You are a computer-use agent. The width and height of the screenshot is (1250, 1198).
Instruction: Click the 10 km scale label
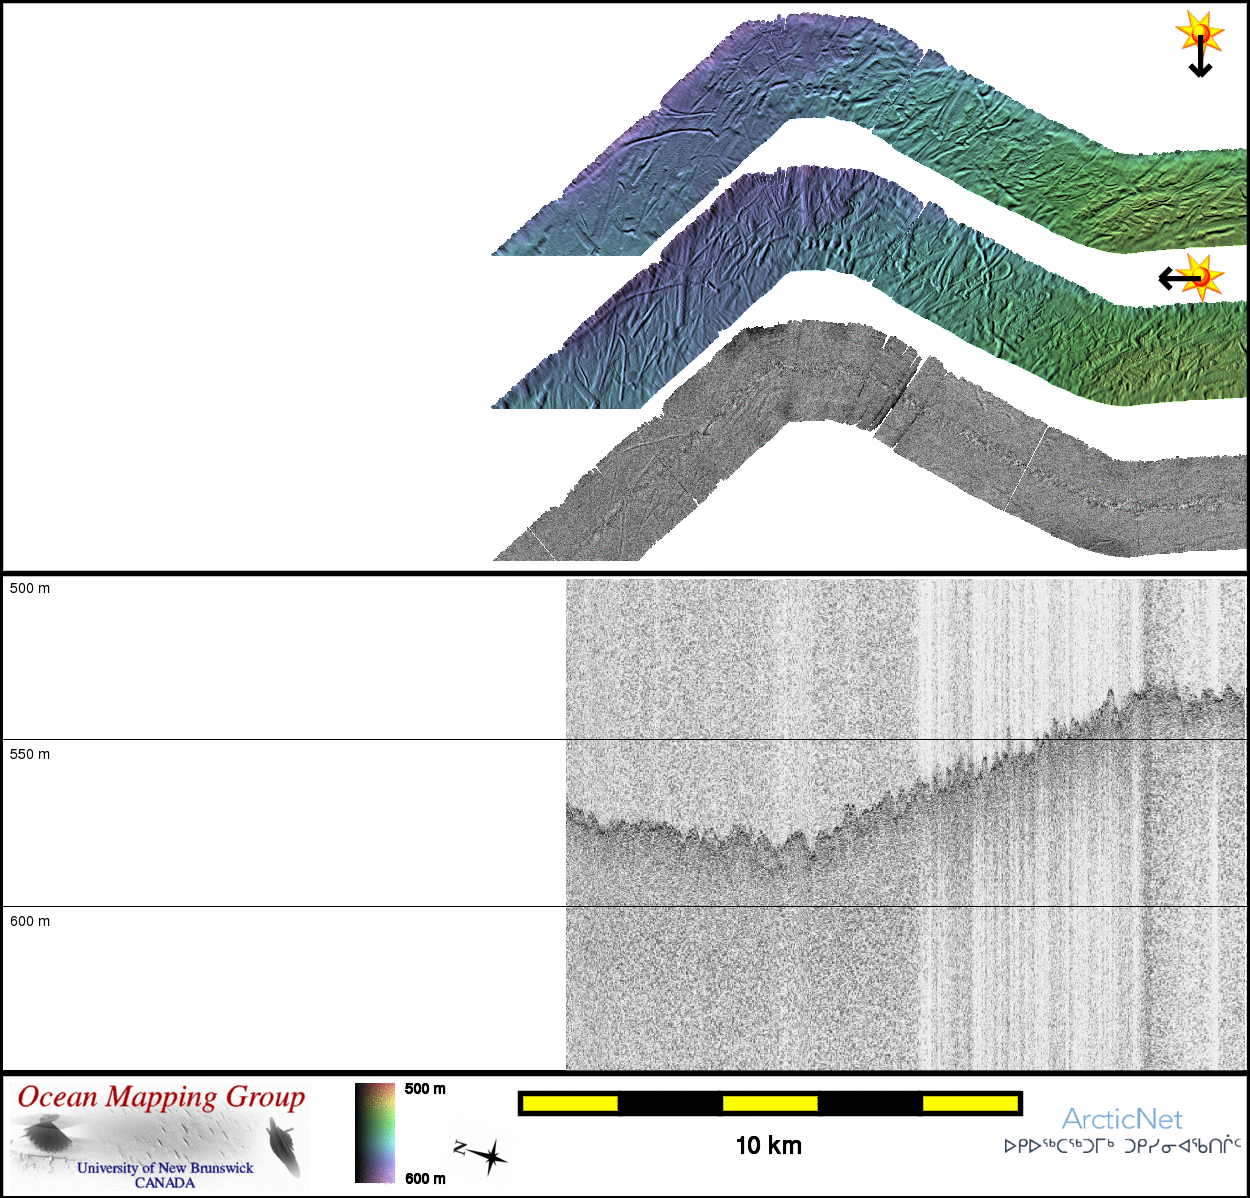coord(768,1146)
